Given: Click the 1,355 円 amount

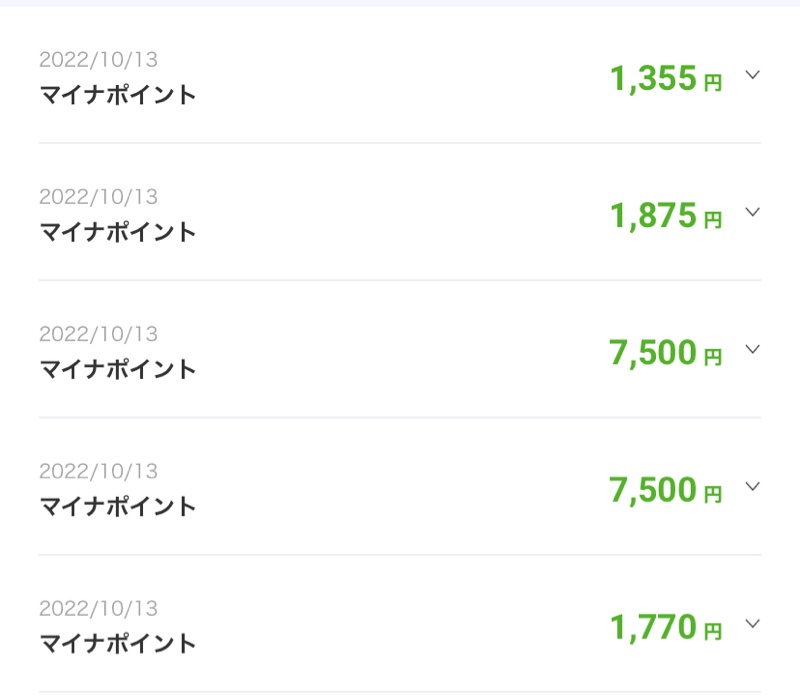Looking at the screenshot, I should 666,79.
